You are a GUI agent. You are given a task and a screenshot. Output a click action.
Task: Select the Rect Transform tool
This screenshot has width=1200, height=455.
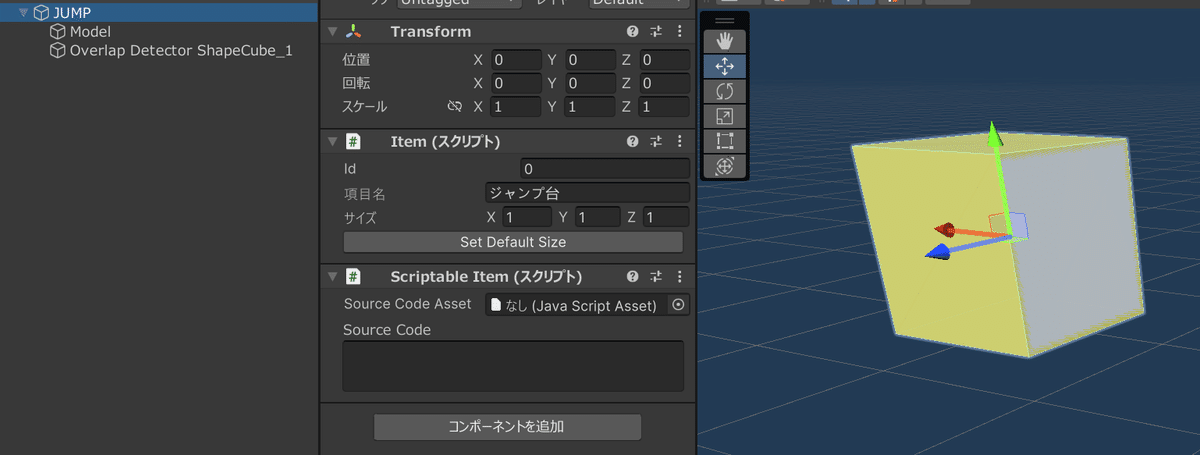pyautogui.click(x=726, y=141)
